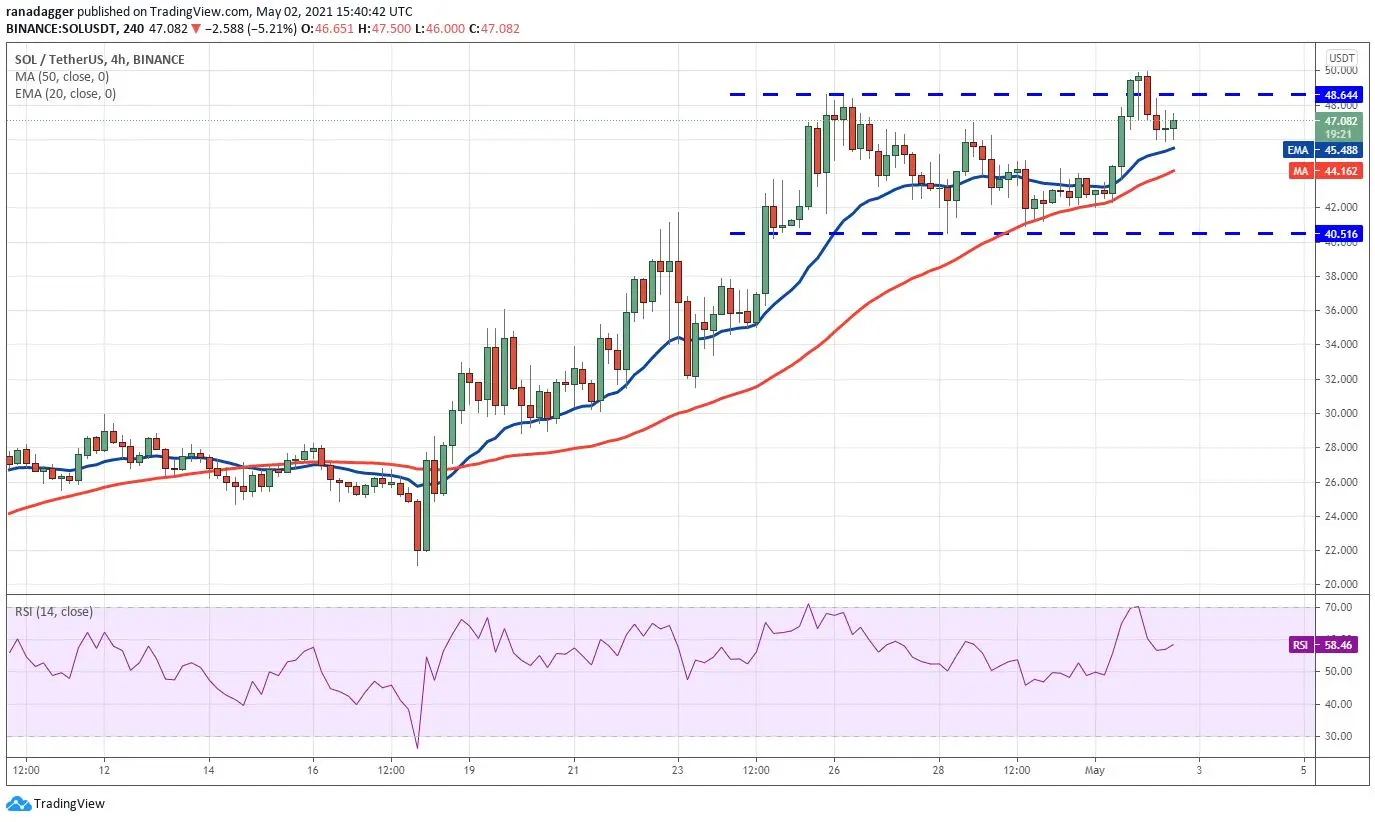Click the 70.00 overbought level on RSI axis

pos(1340,607)
